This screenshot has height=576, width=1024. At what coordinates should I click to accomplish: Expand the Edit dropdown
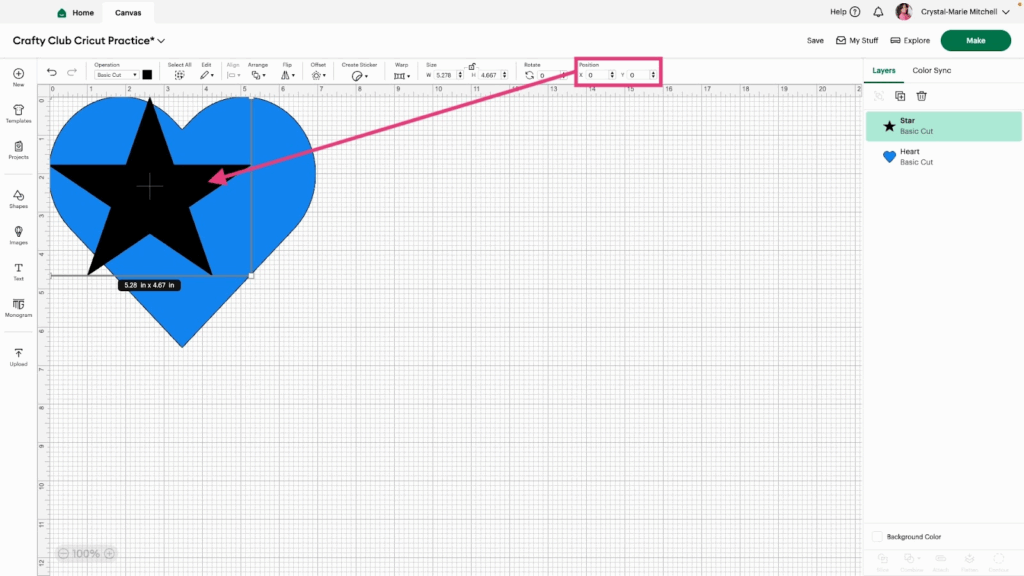[207, 75]
